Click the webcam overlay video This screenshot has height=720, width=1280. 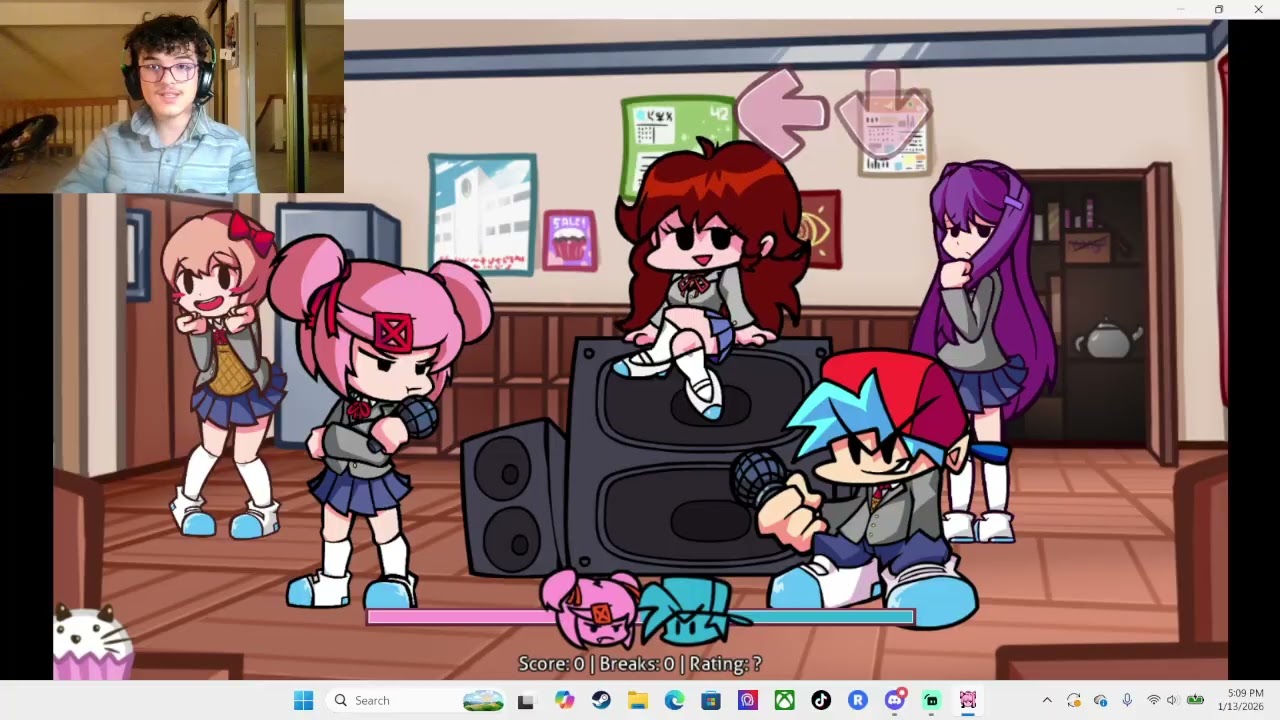[172, 96]
